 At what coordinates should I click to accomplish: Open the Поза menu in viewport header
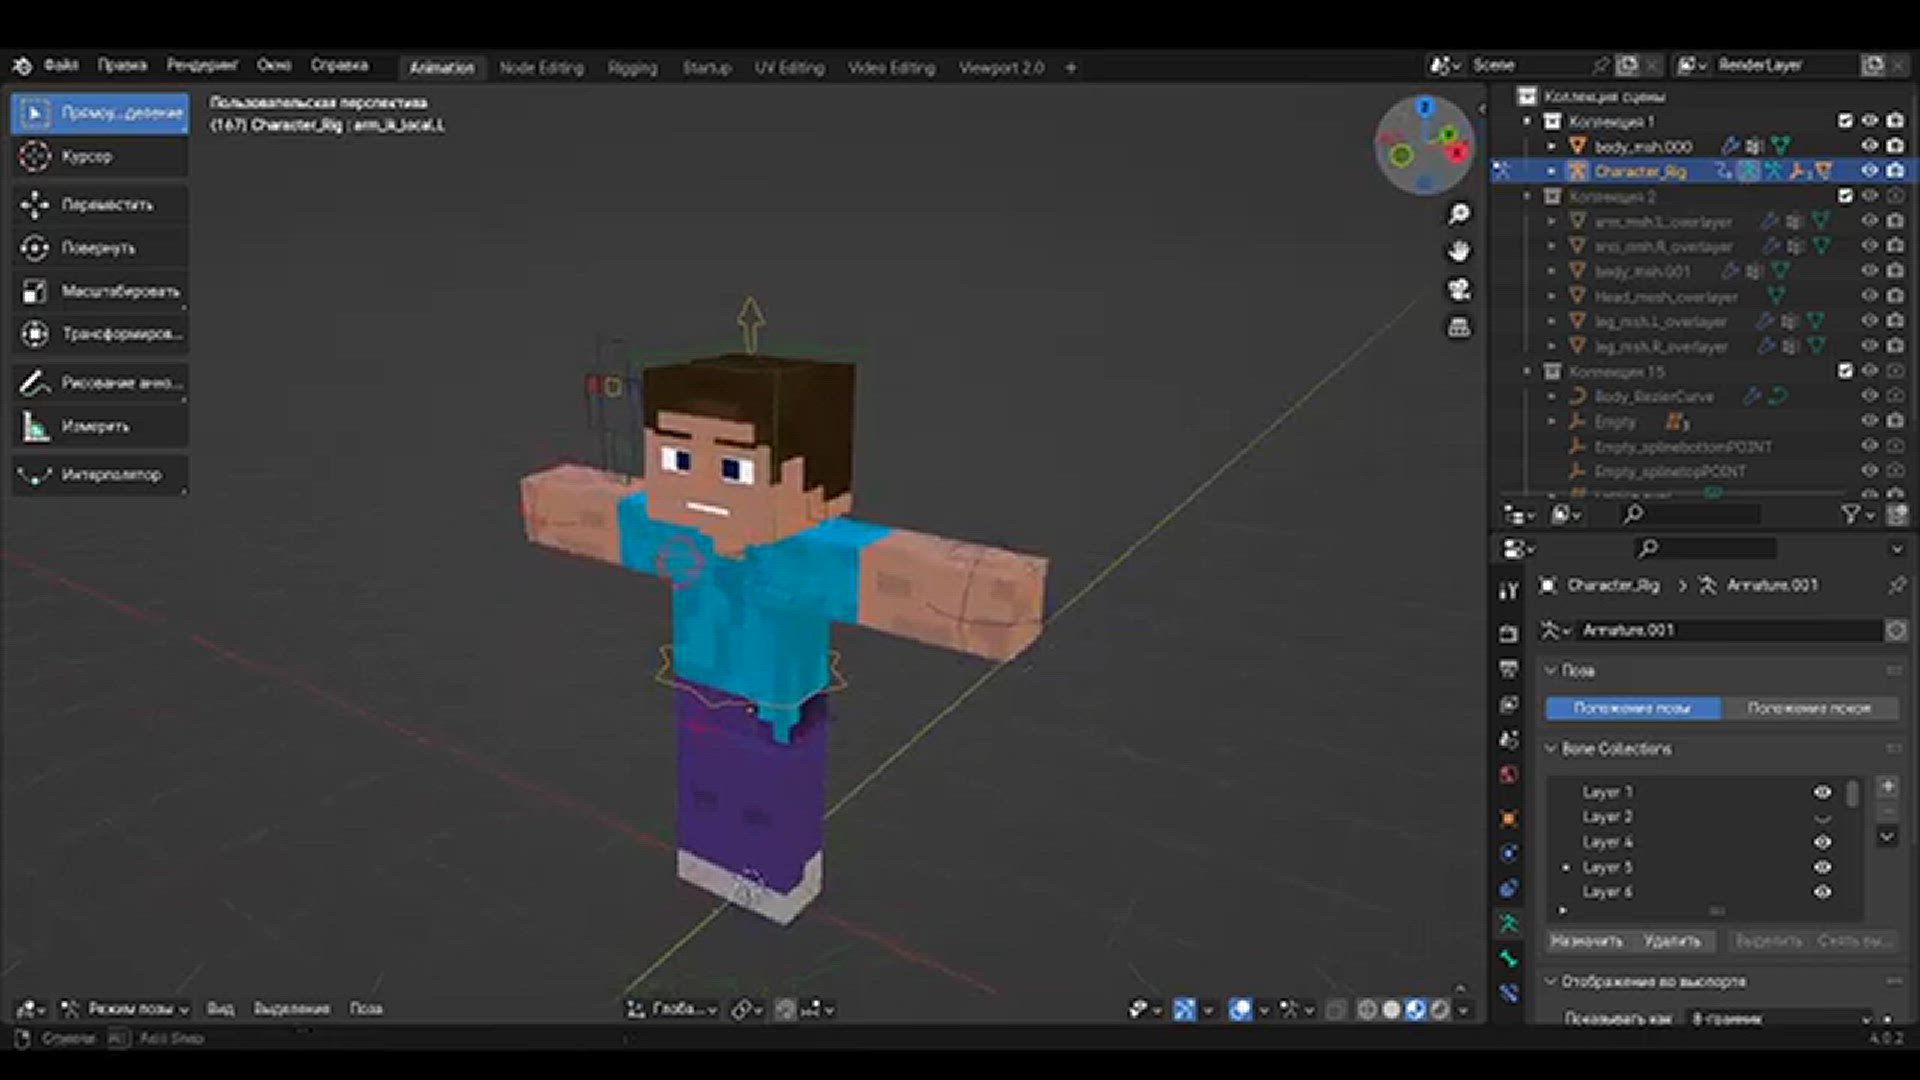point(366,1009)
